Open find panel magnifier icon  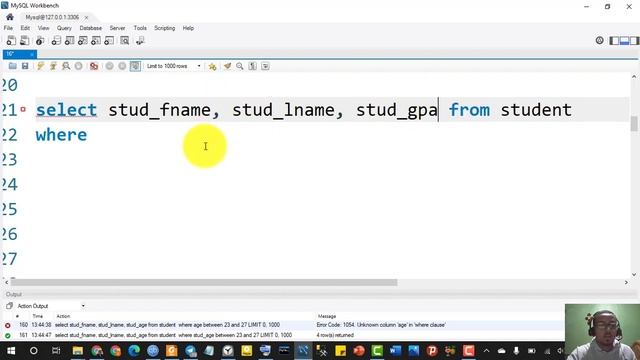click(x=240, y=66)
